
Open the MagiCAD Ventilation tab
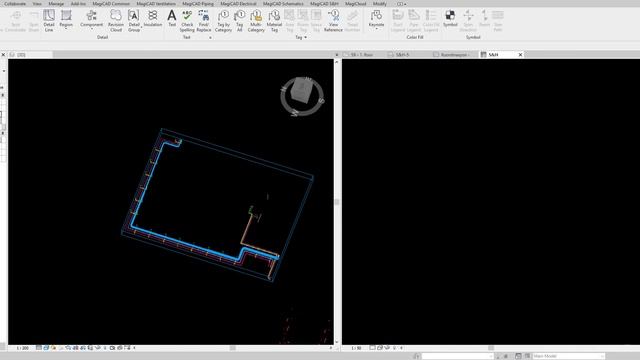click(x=156, y=4)
